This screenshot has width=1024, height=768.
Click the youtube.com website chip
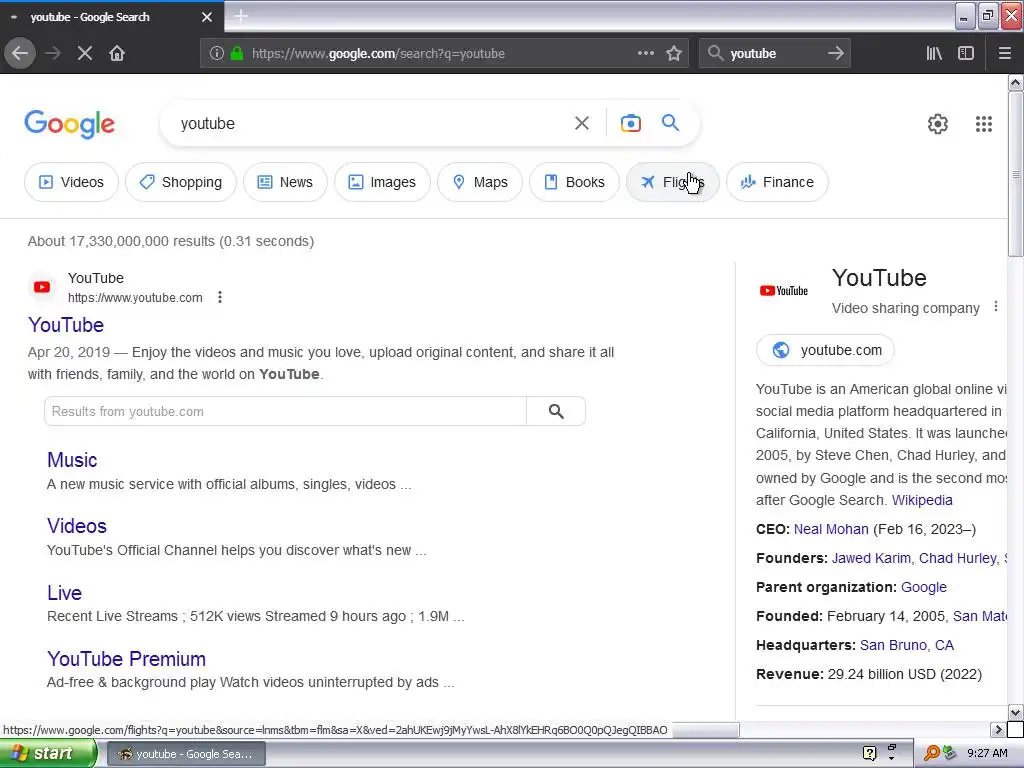click(825, 350)
